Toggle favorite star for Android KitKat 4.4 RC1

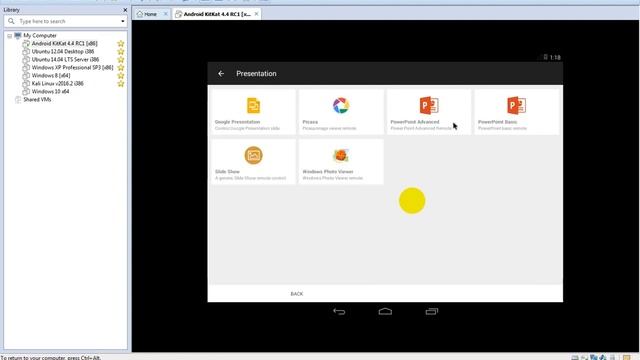[121, 43]
